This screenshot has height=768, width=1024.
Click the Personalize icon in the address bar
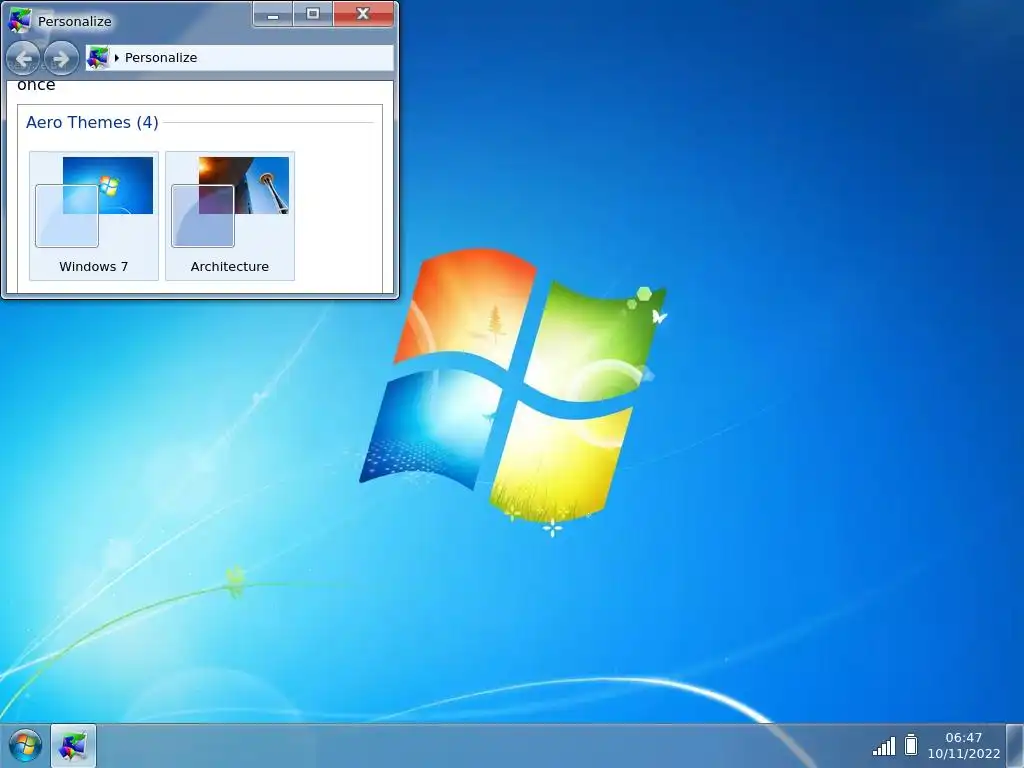point(98,57)
